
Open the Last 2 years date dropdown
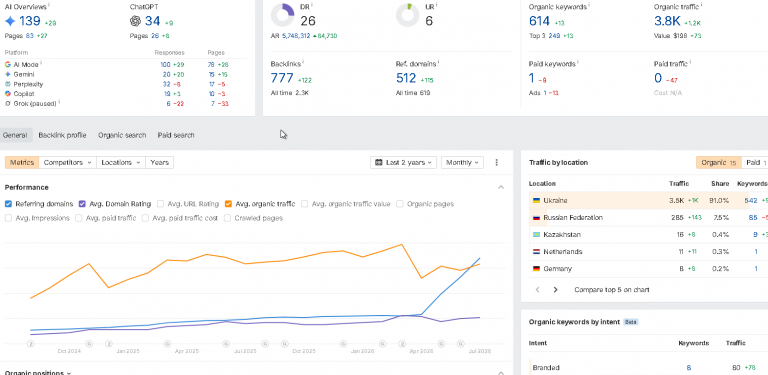[404, 163]
